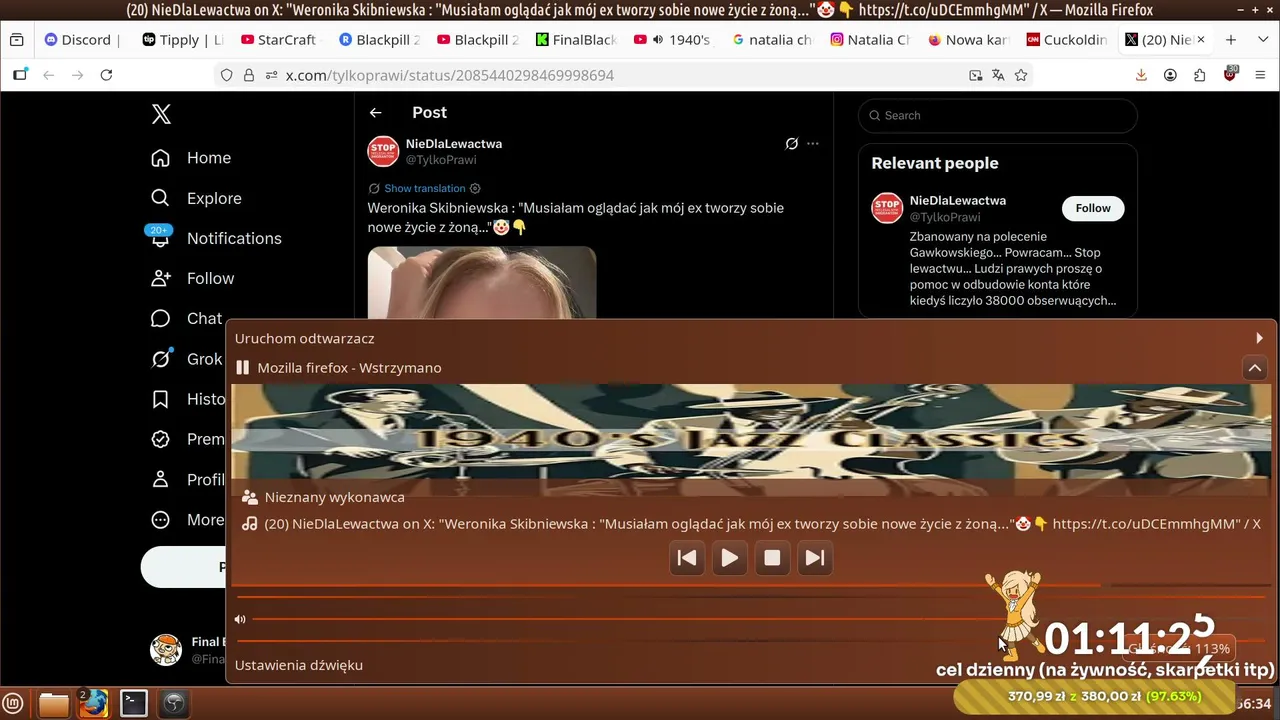The width and height of the screenshot is (1280, 720).
Task: Open the Firefox extensions puzzle icon
Action: pyautogui.click(x=1200, y=75)
